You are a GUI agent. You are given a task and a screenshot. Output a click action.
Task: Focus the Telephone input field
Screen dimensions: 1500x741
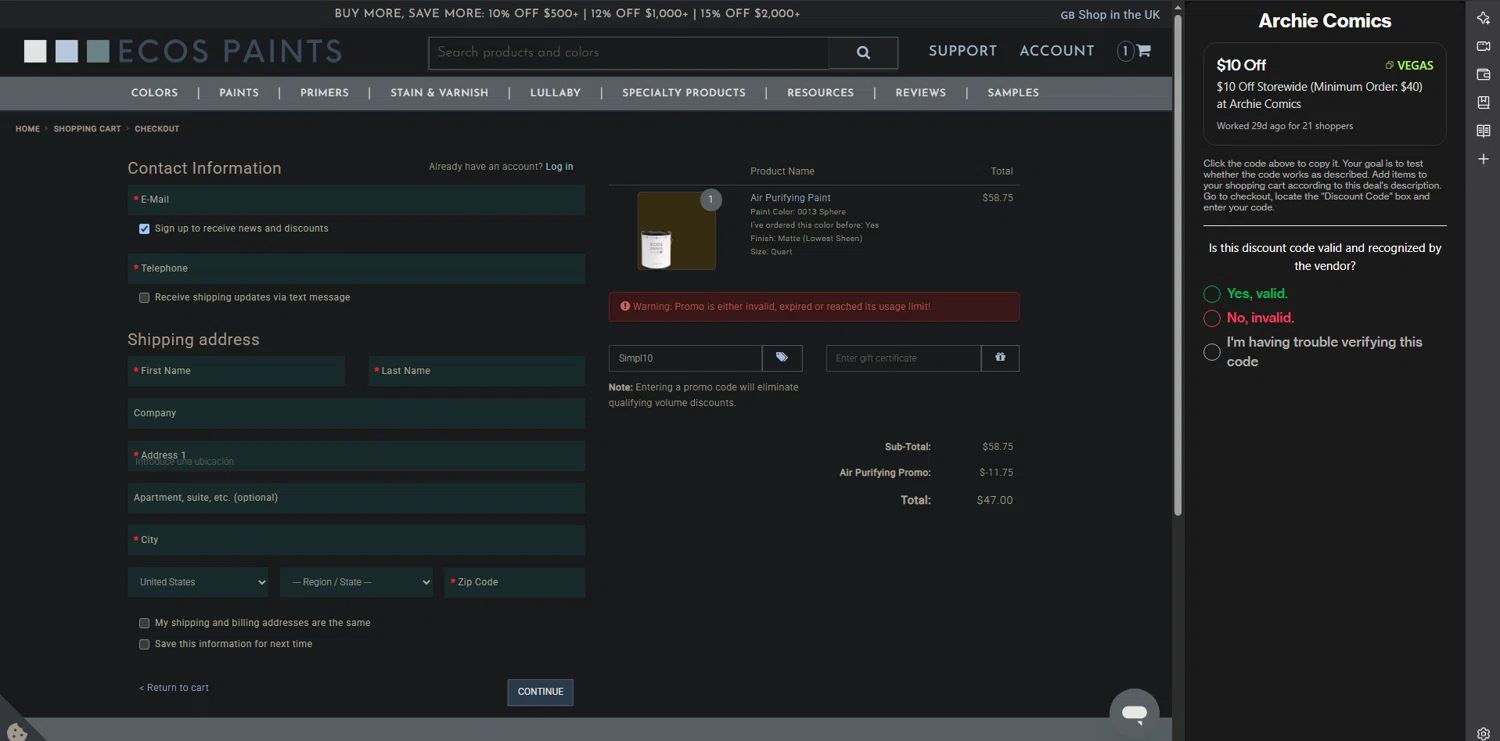356,269
